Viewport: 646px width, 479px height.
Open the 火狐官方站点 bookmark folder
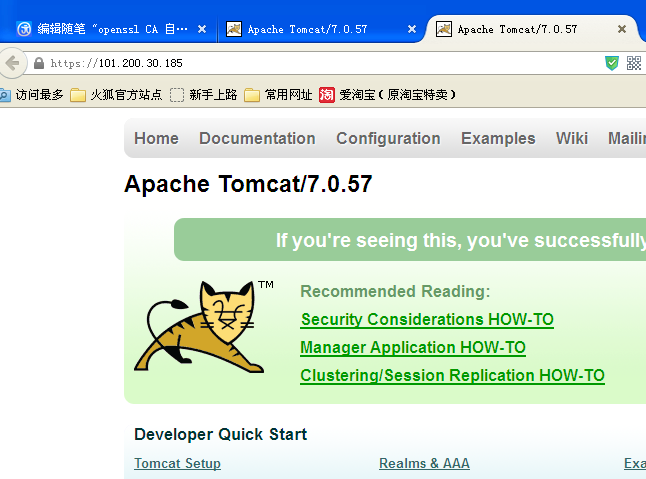[x=116, y=95]
